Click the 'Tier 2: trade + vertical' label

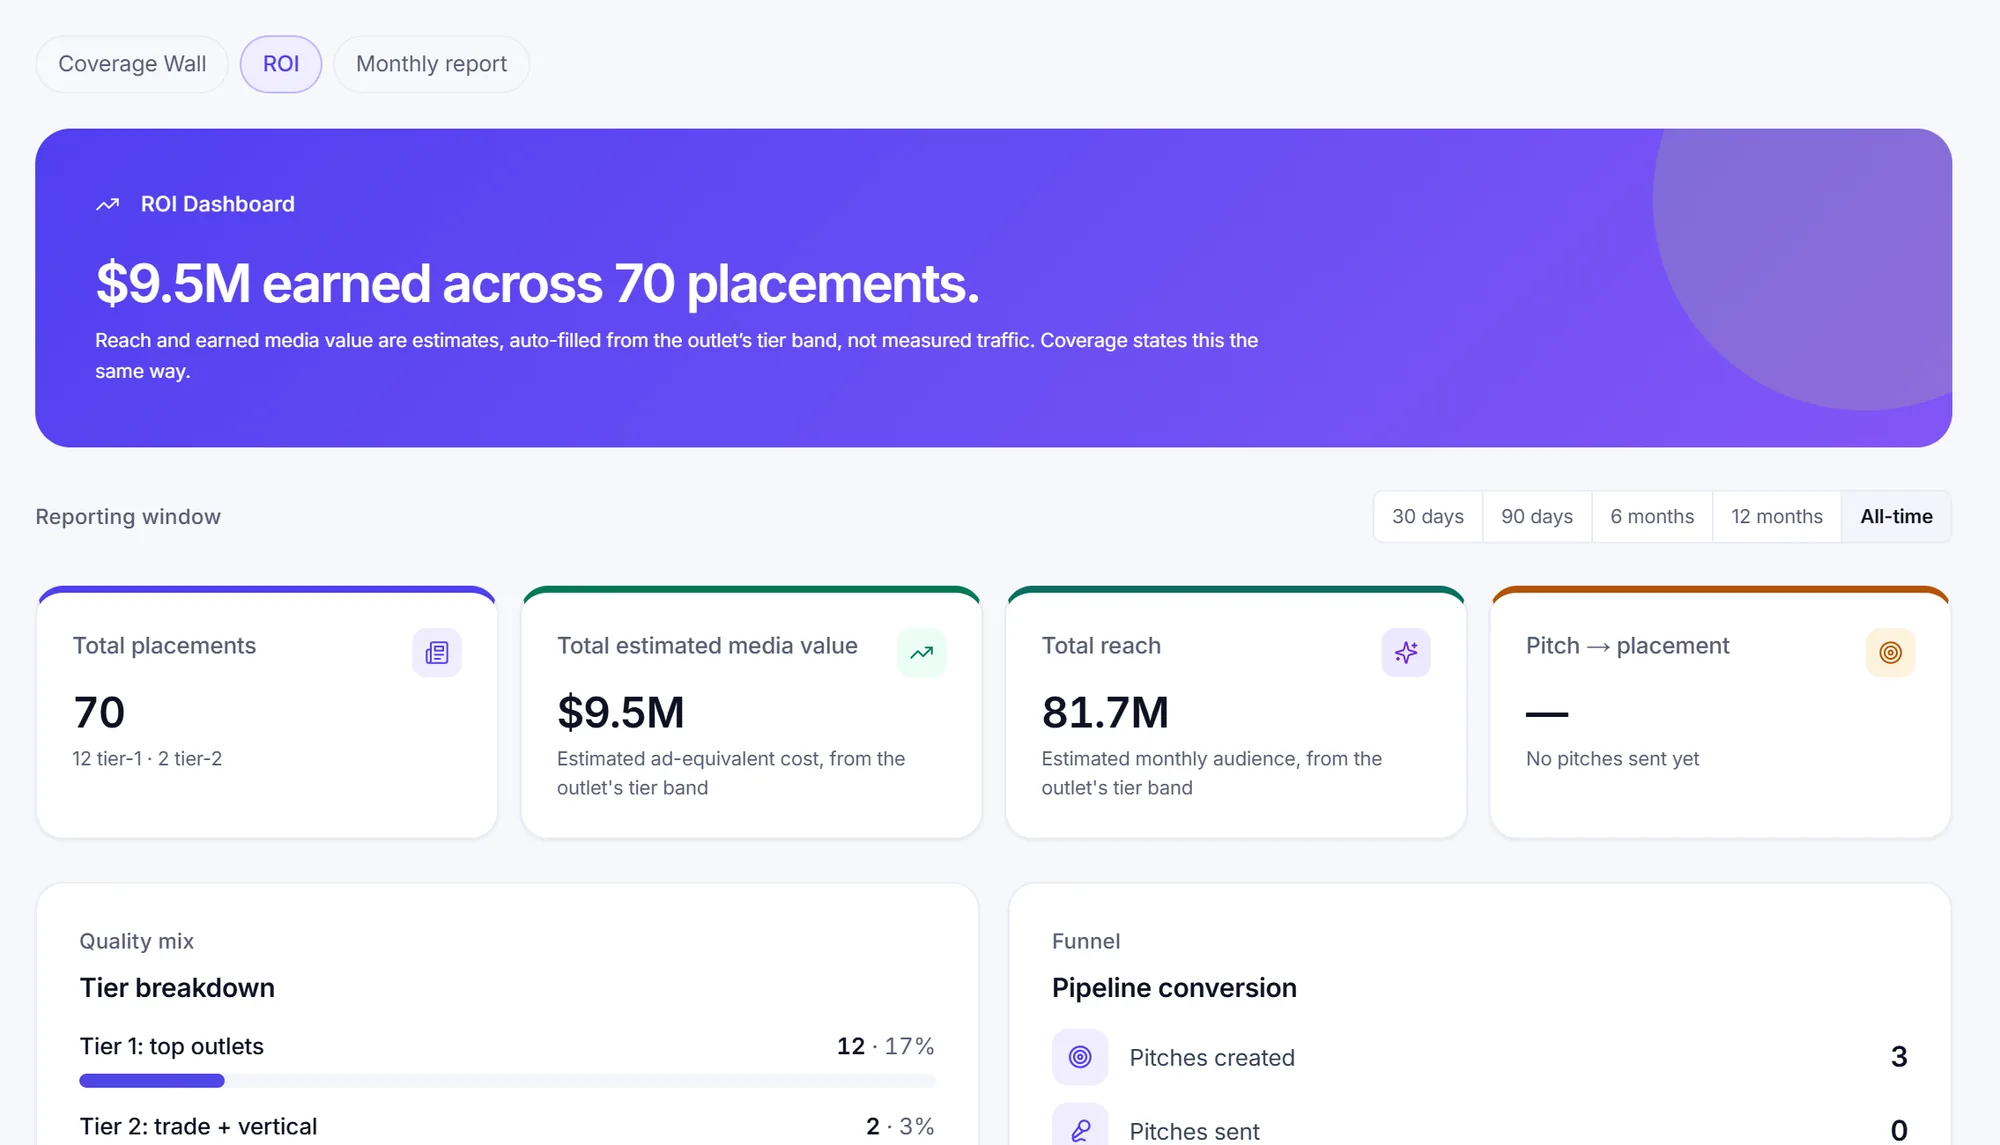click(x=198, y=1126)
